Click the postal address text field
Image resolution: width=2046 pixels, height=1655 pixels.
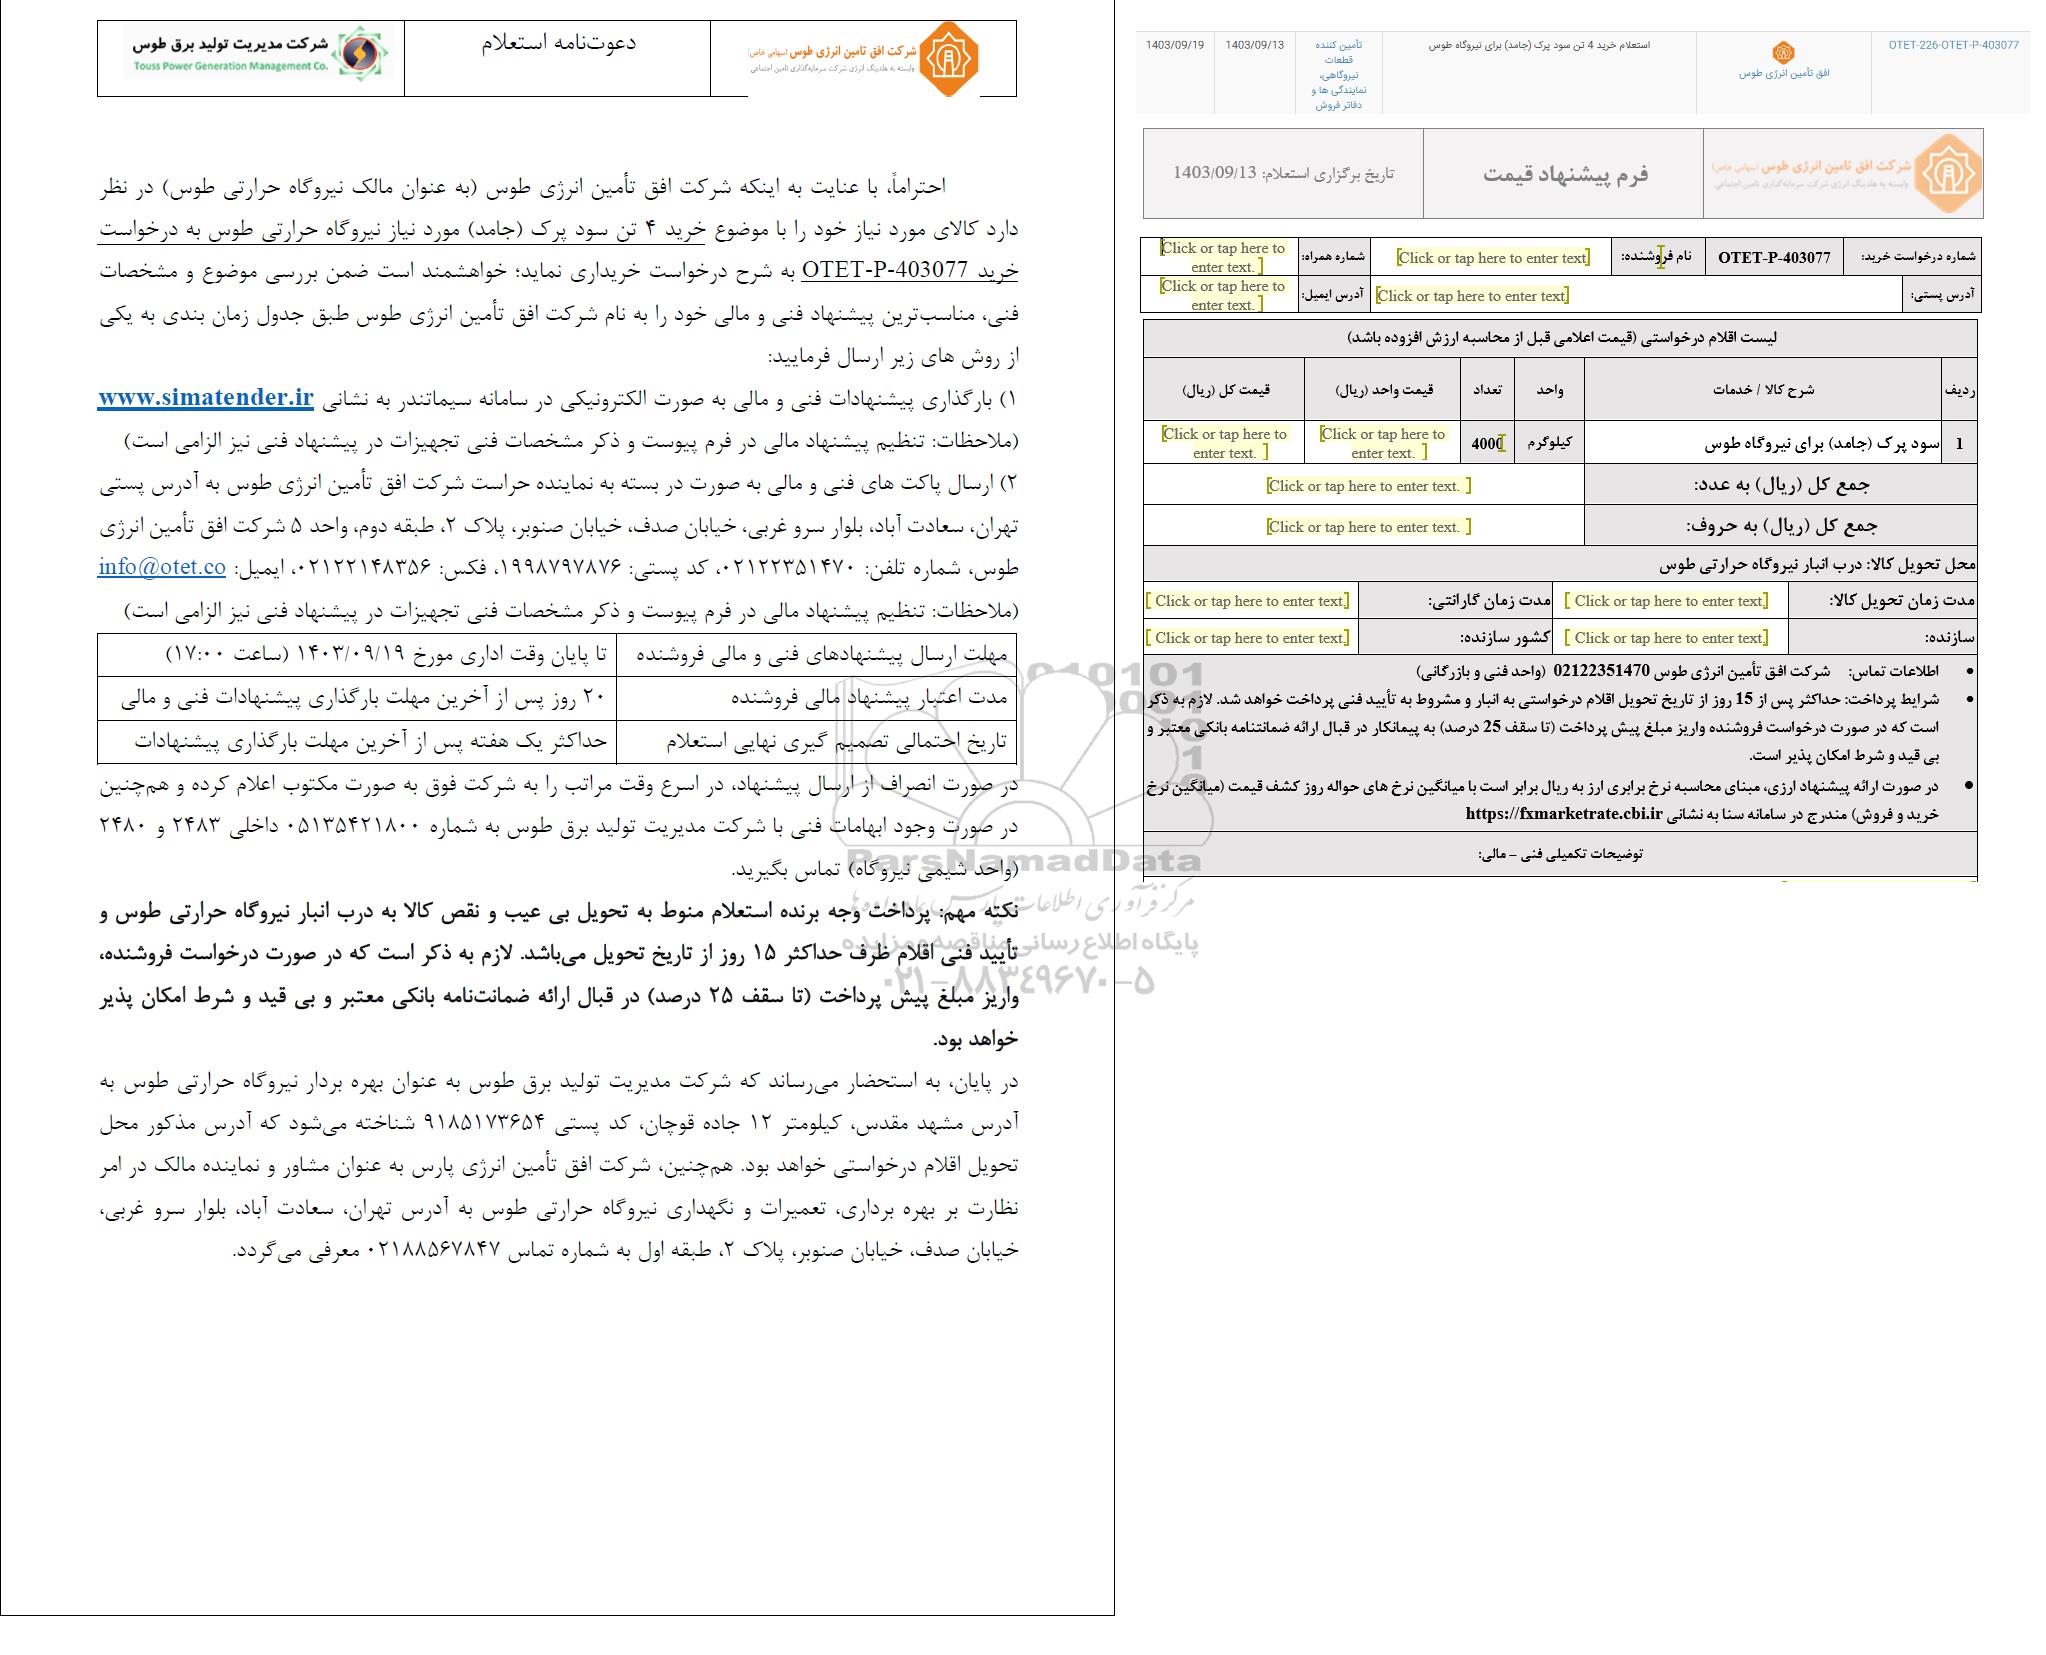click(x=1472, y=295)
